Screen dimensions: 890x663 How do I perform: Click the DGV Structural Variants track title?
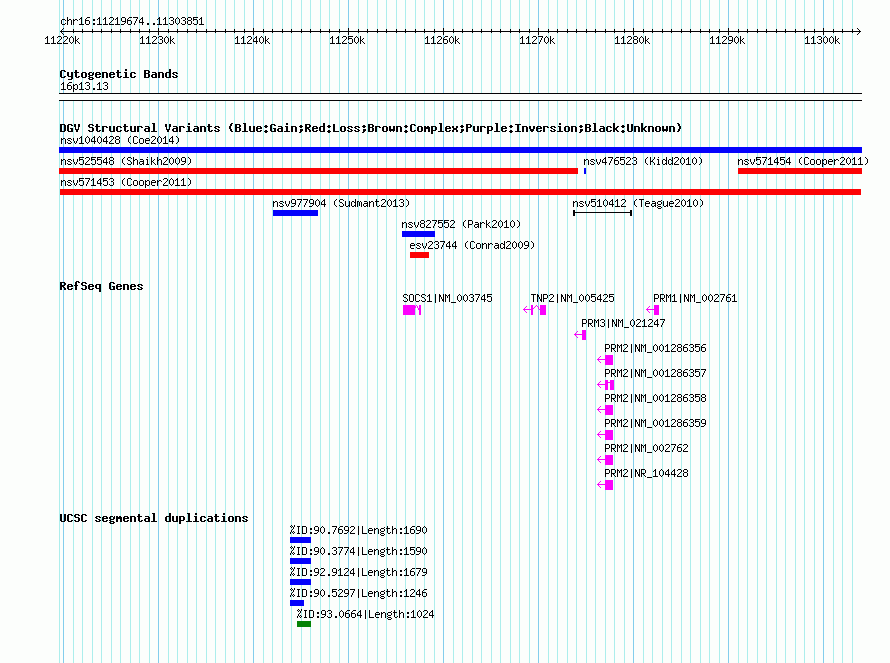coord(371,128)
